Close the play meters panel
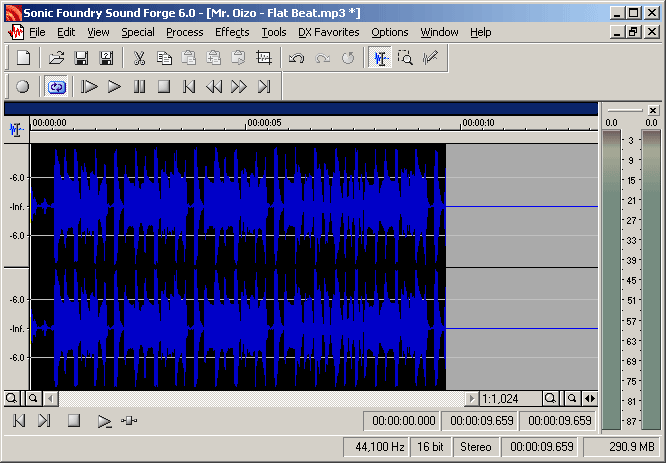 [x=653, y=110]
